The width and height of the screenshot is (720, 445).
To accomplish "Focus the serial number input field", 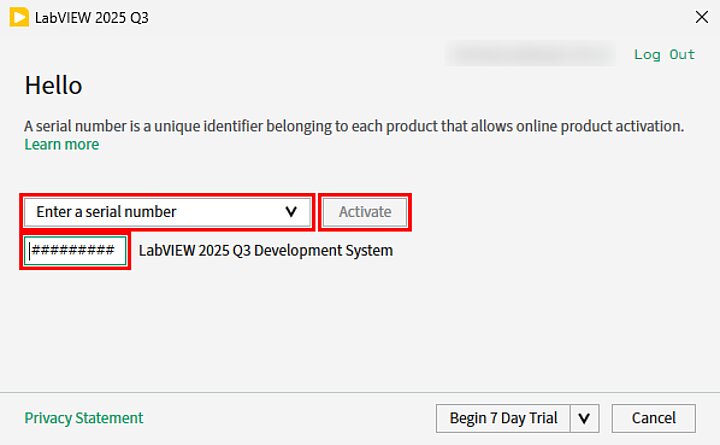I will click(x=76, y=251).
